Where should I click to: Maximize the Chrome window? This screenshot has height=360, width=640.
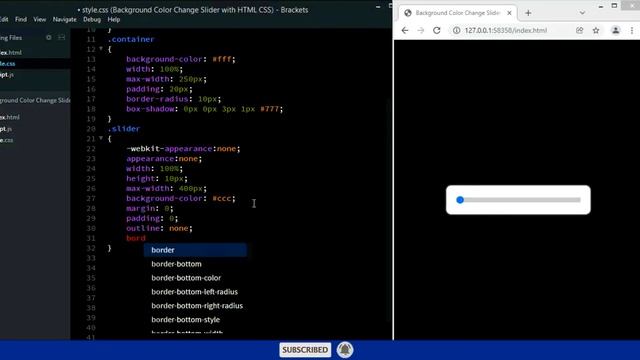pos(614,6)
